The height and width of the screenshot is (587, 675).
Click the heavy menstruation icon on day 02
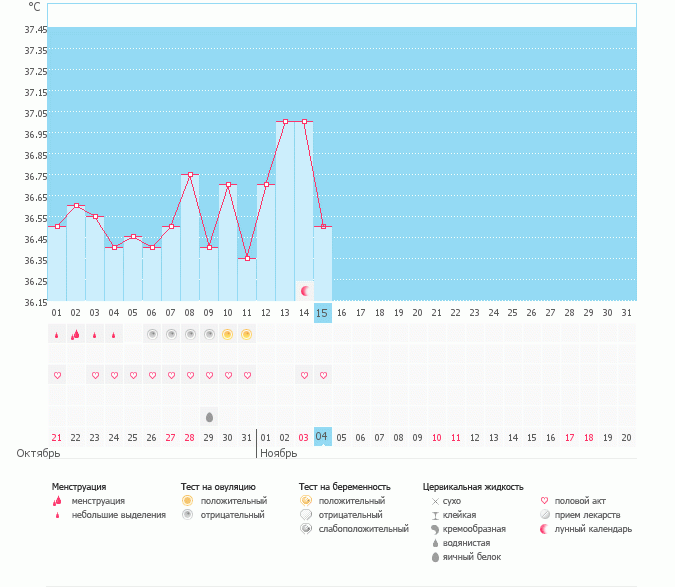click(x=75, y=334)
